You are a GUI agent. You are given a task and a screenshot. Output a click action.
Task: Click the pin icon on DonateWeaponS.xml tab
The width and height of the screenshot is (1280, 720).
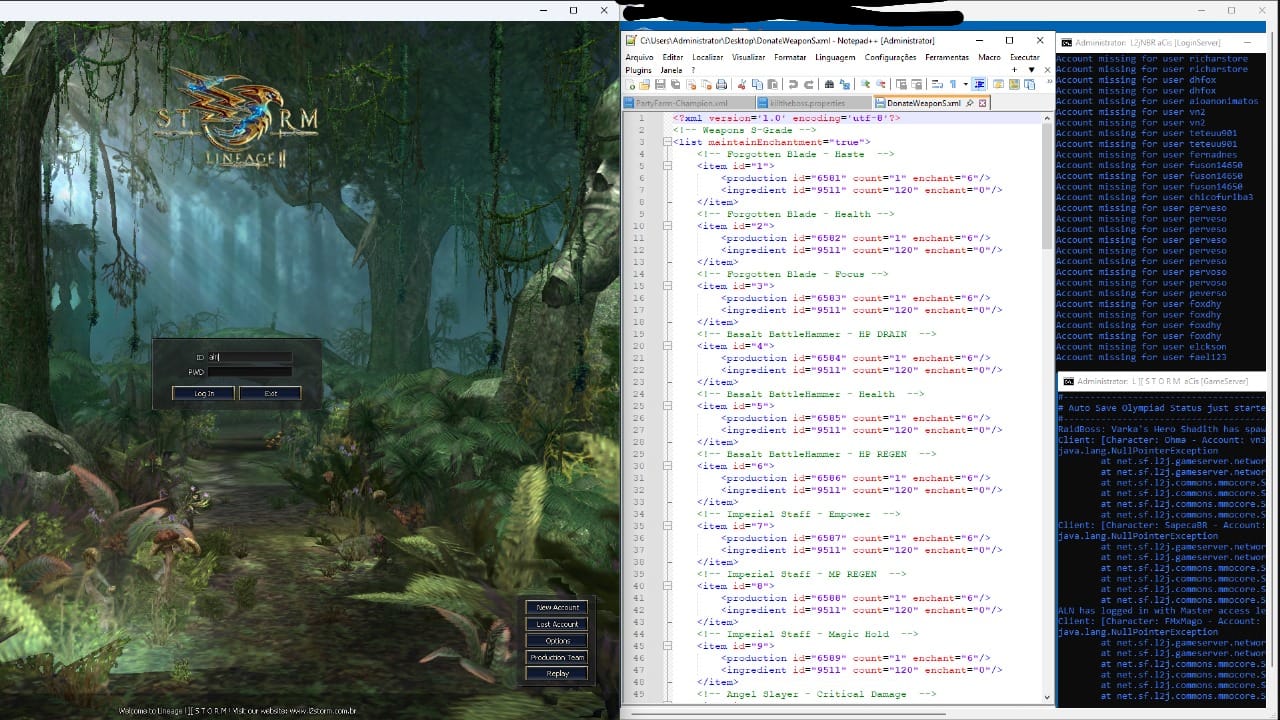click(x=970, y=103)
